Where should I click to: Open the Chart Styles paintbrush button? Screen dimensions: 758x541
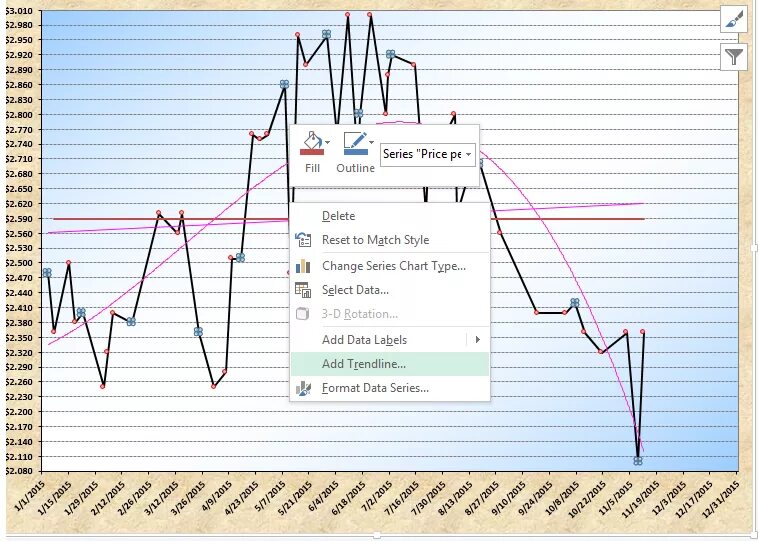(x=733, y=19)
